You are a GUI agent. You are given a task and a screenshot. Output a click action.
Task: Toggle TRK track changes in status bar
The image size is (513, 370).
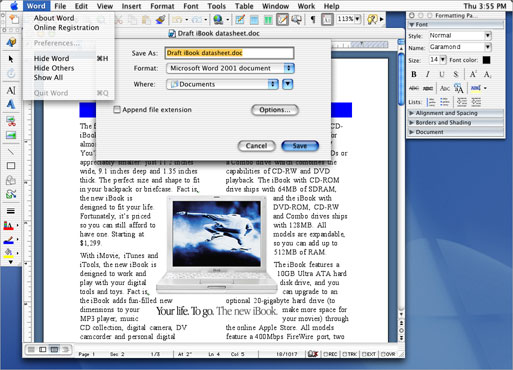coord(350,354)
